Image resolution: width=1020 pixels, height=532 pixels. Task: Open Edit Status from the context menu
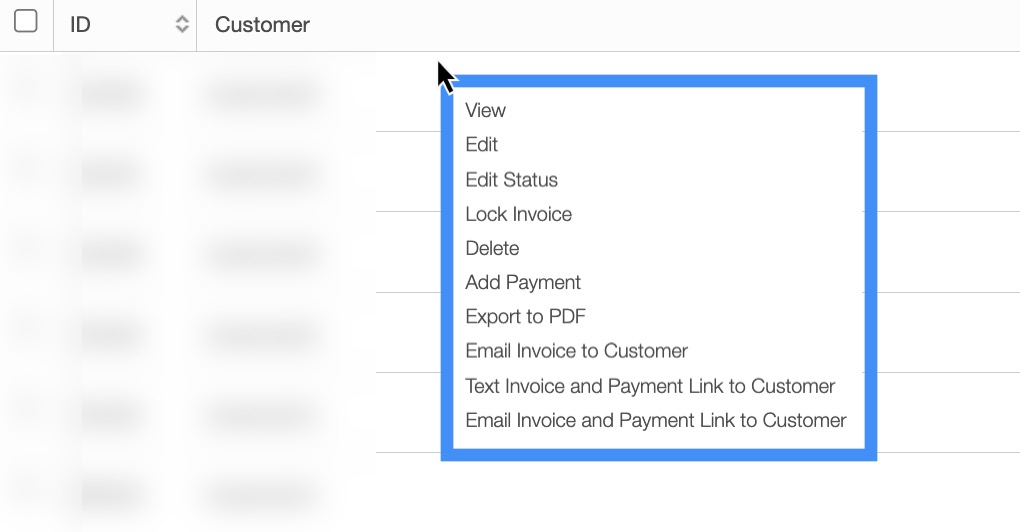point(512,180)
